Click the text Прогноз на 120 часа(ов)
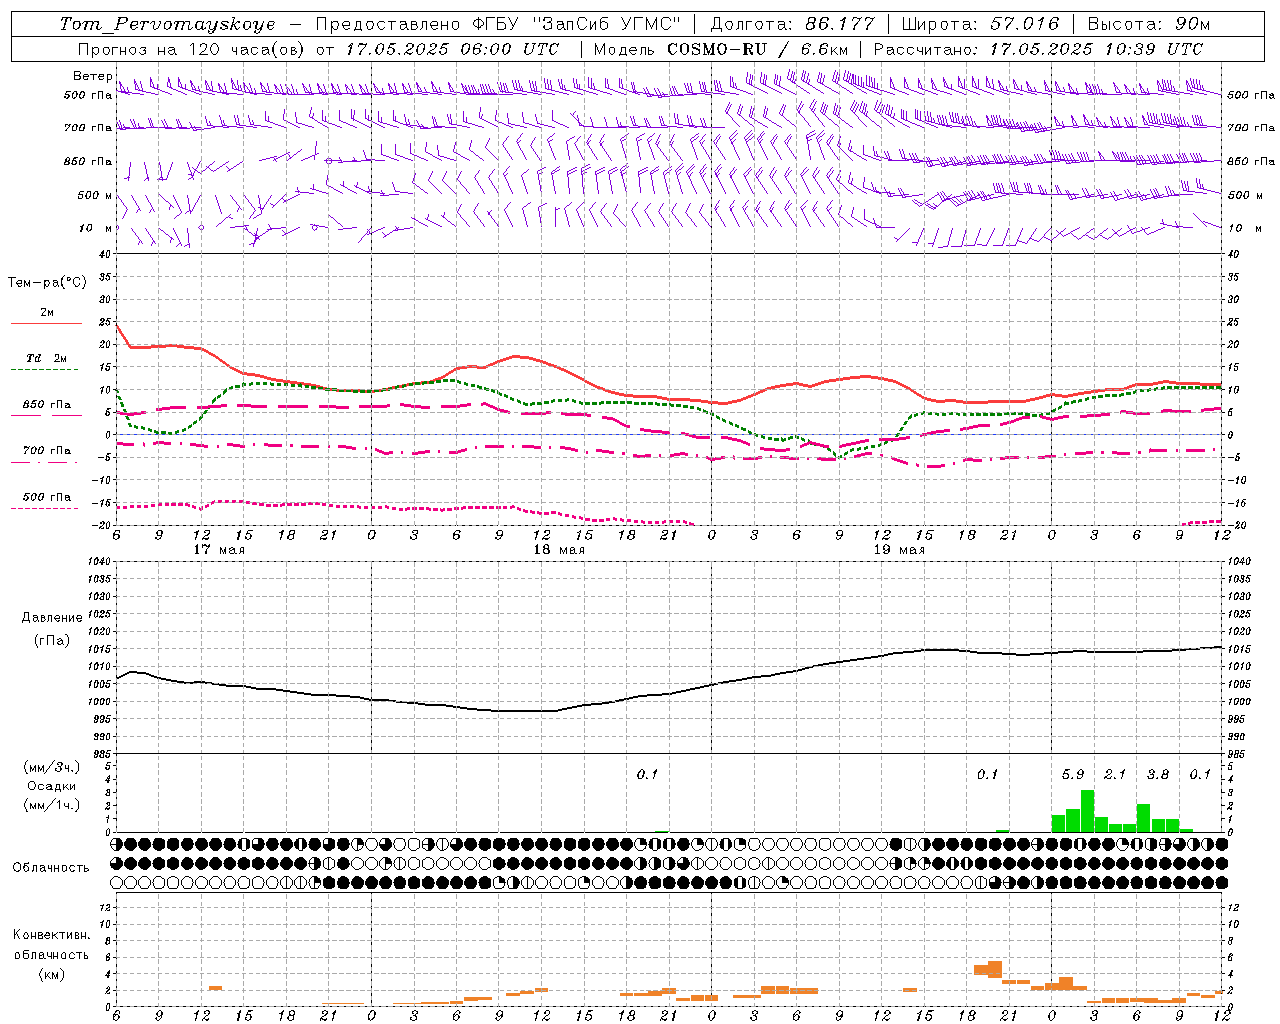This screenshot has width=1280, height=1024. click(191, 49)
